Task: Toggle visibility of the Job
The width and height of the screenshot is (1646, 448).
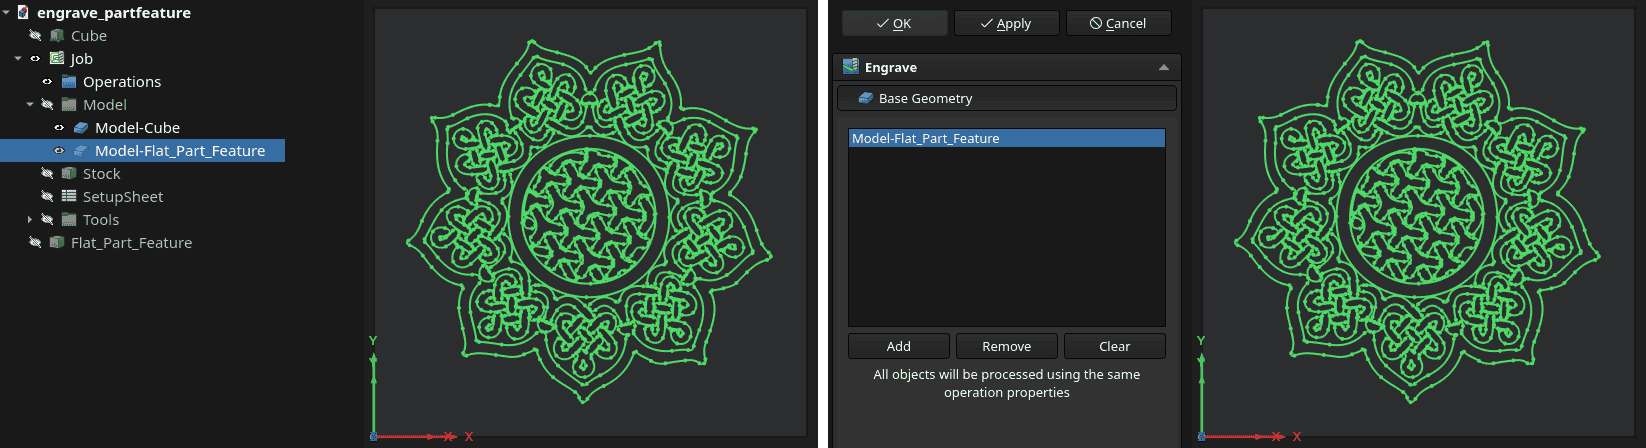Action: tap(35, 59)
